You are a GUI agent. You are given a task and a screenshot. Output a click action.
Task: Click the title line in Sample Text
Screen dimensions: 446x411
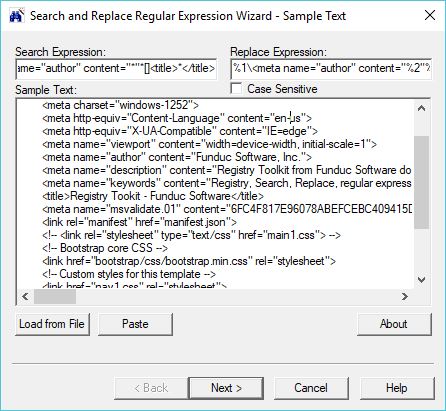coord(153,196)
